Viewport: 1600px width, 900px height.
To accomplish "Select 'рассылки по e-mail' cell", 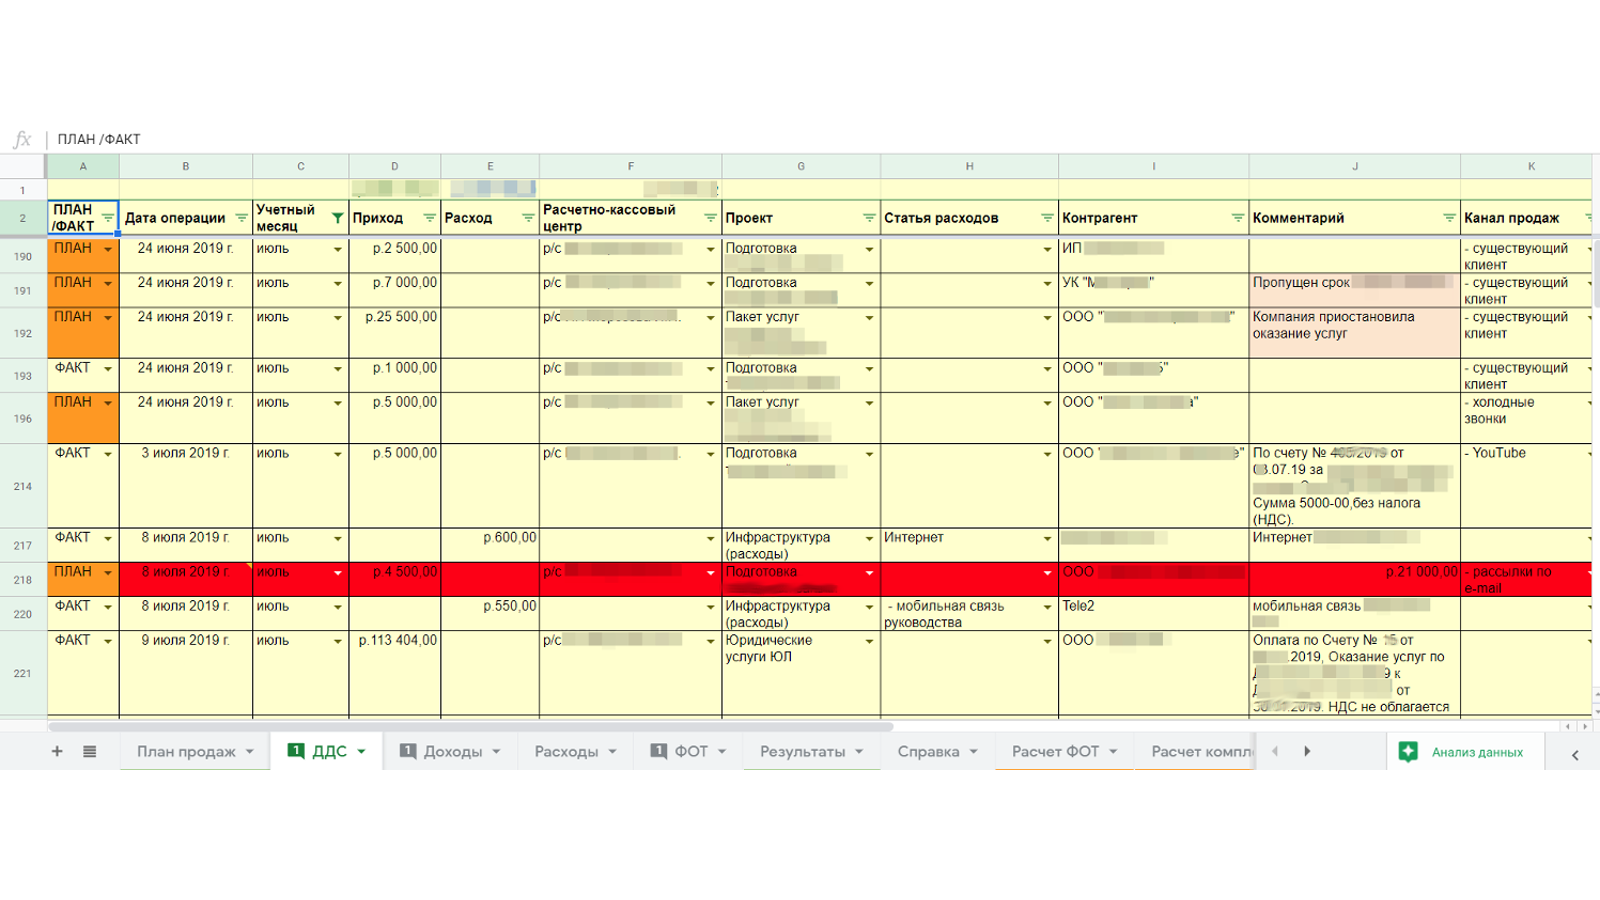I will click(x=1526, y=580).
